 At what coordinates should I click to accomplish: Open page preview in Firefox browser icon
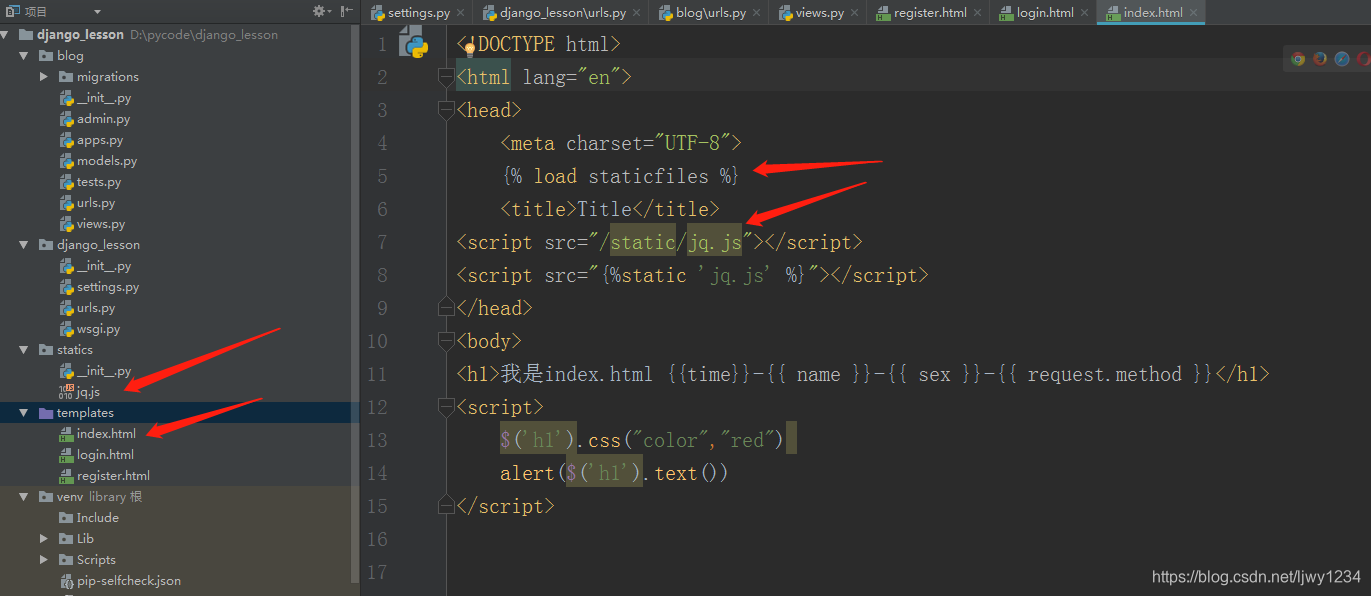[1320, 59]
